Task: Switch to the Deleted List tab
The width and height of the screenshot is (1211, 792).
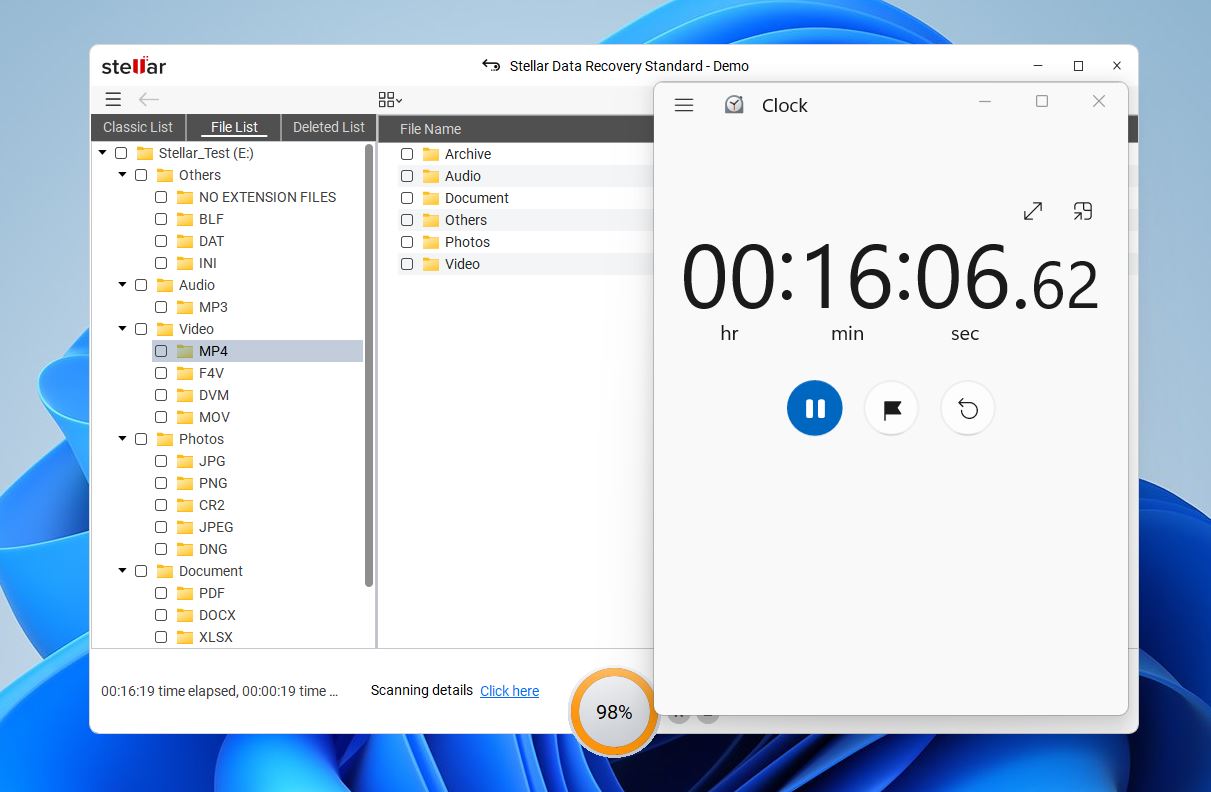Action: tap(329, 127)
